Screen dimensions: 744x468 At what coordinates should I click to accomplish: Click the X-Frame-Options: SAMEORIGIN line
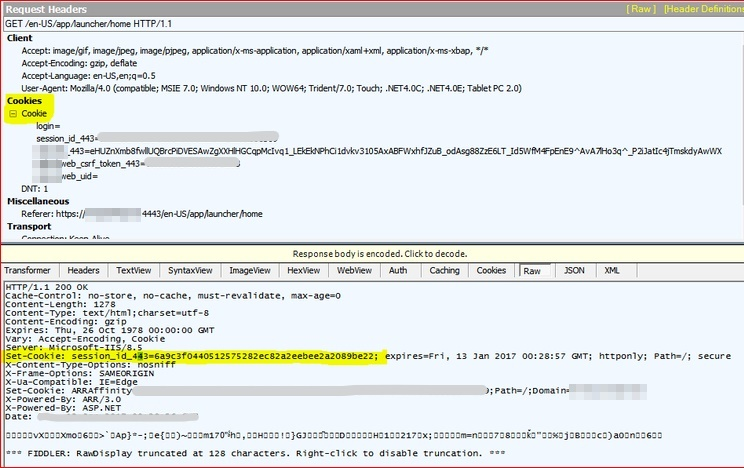(79, 374)
